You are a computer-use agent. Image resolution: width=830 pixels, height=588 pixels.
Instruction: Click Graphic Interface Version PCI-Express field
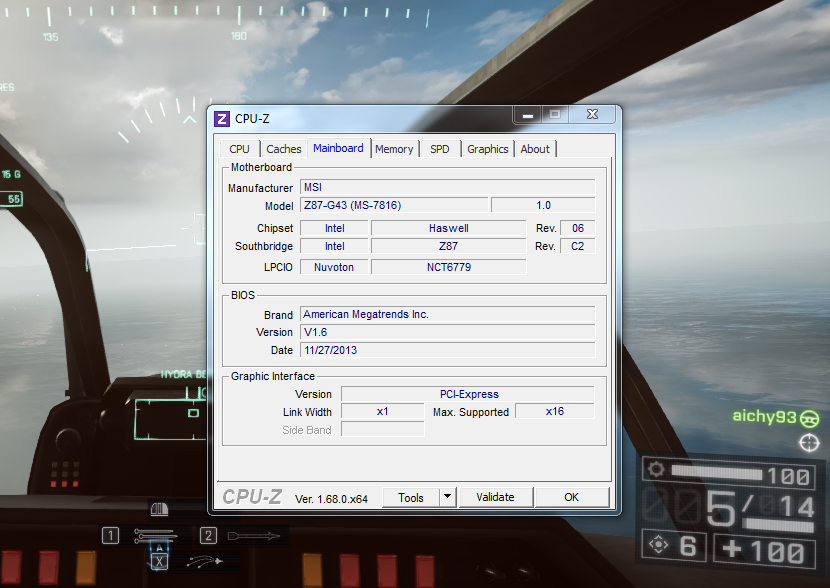(x=468, y=394)
